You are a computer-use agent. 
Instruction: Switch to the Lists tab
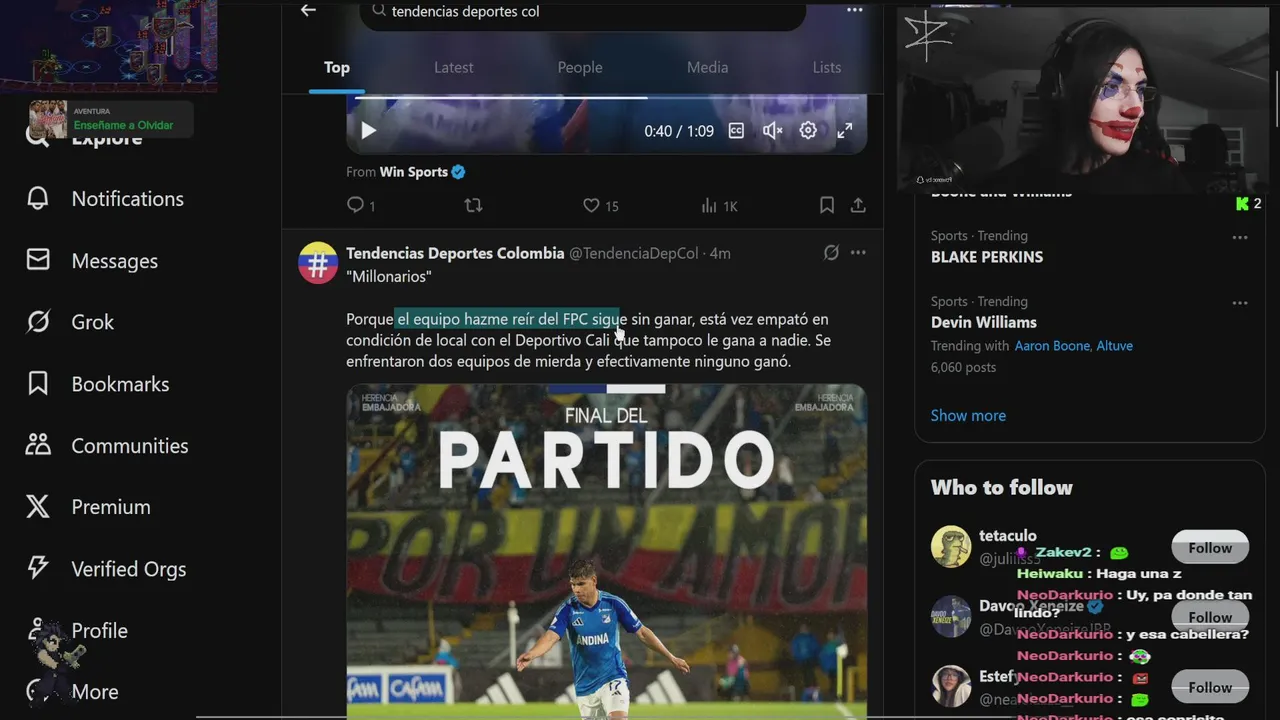pos(827,68)
